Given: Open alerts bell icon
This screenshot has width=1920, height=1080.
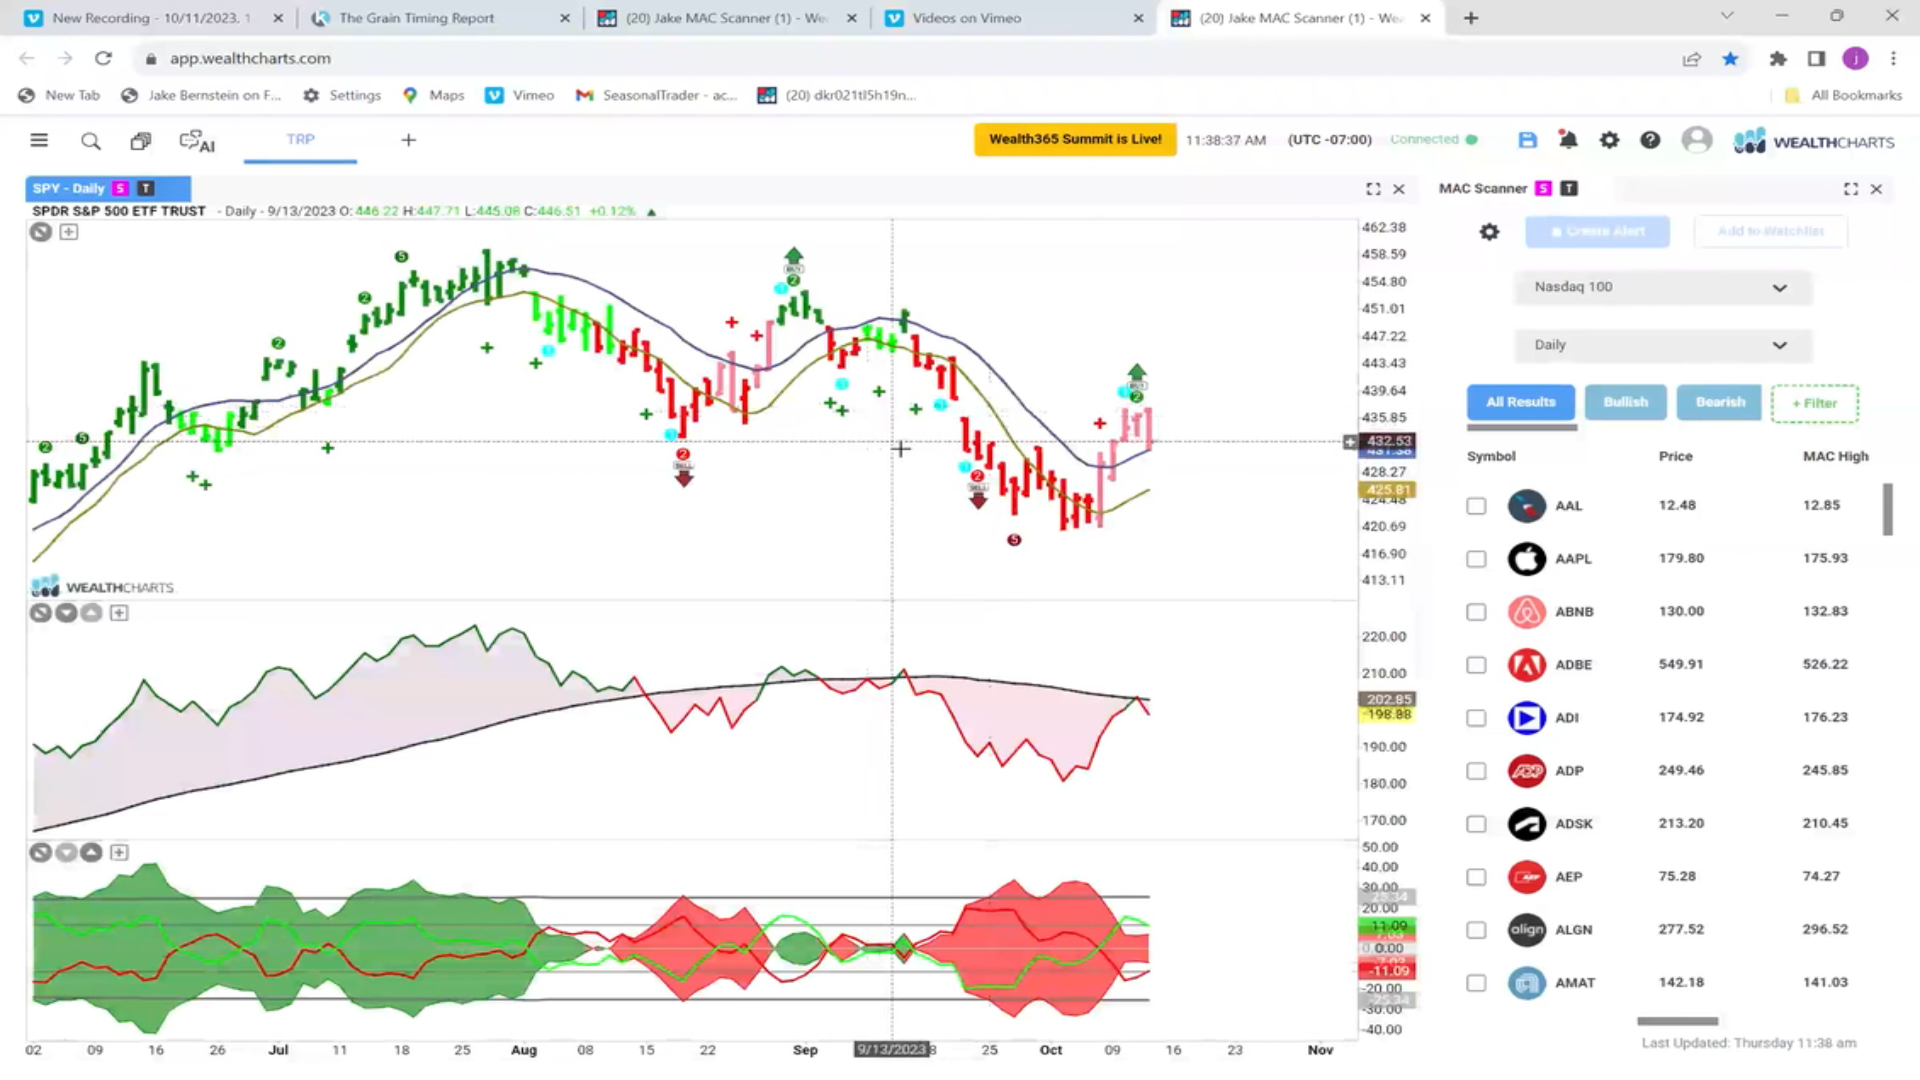Looking at the screenshot, I should pos(1568,140).
